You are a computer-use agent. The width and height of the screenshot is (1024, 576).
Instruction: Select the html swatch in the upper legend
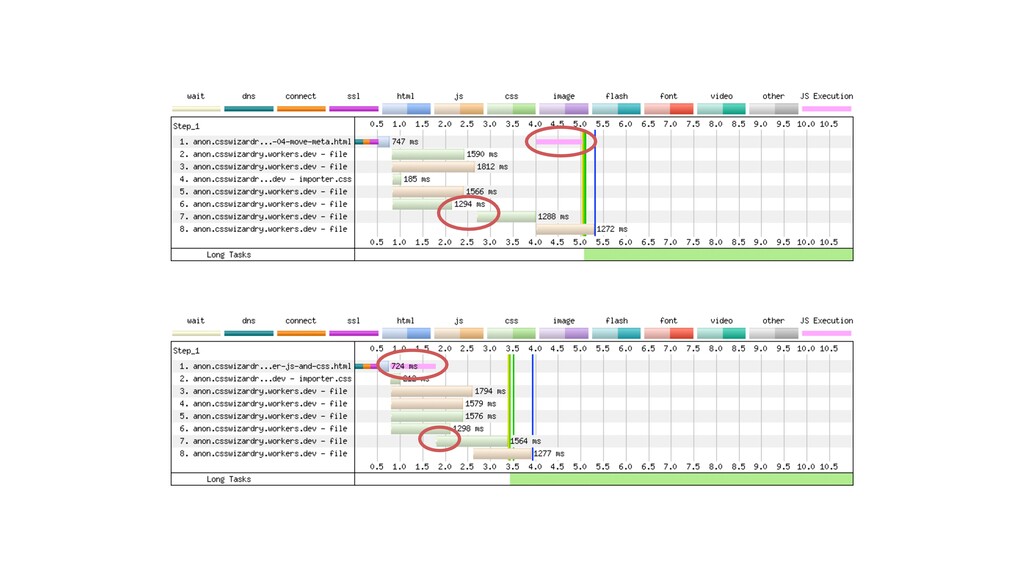[406, 108]
